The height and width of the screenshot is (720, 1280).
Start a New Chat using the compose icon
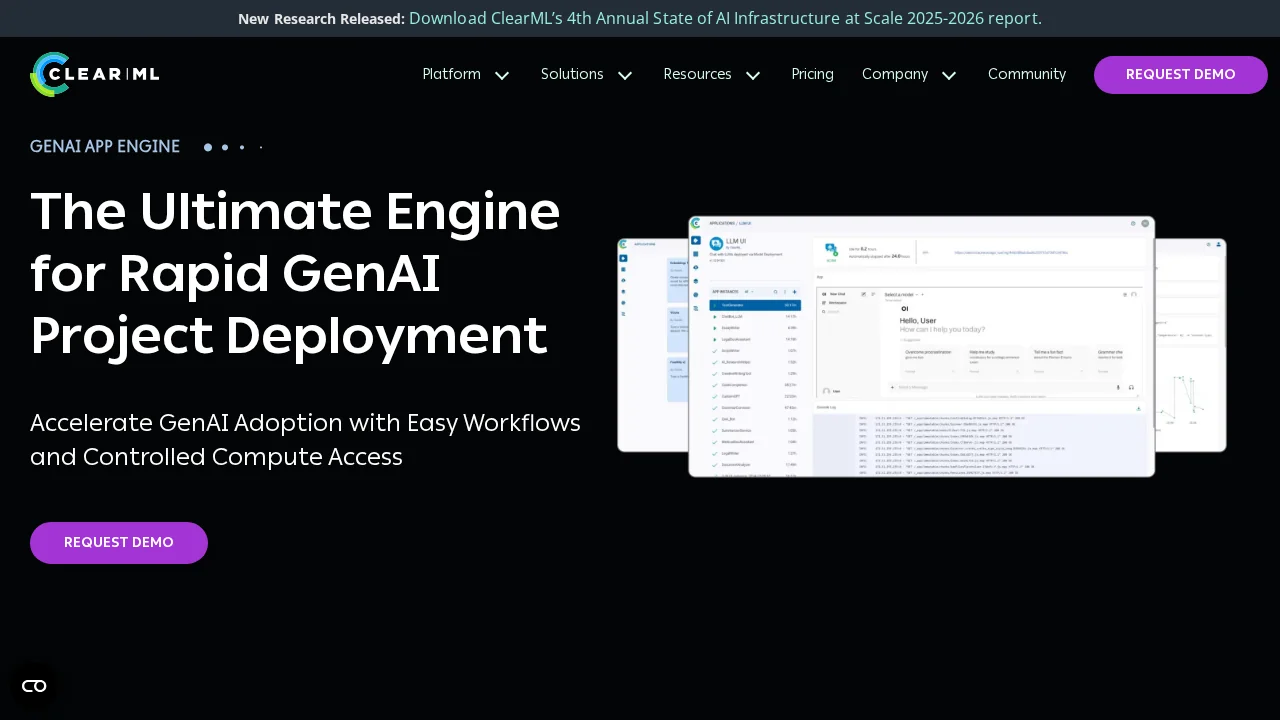[863, 294]
